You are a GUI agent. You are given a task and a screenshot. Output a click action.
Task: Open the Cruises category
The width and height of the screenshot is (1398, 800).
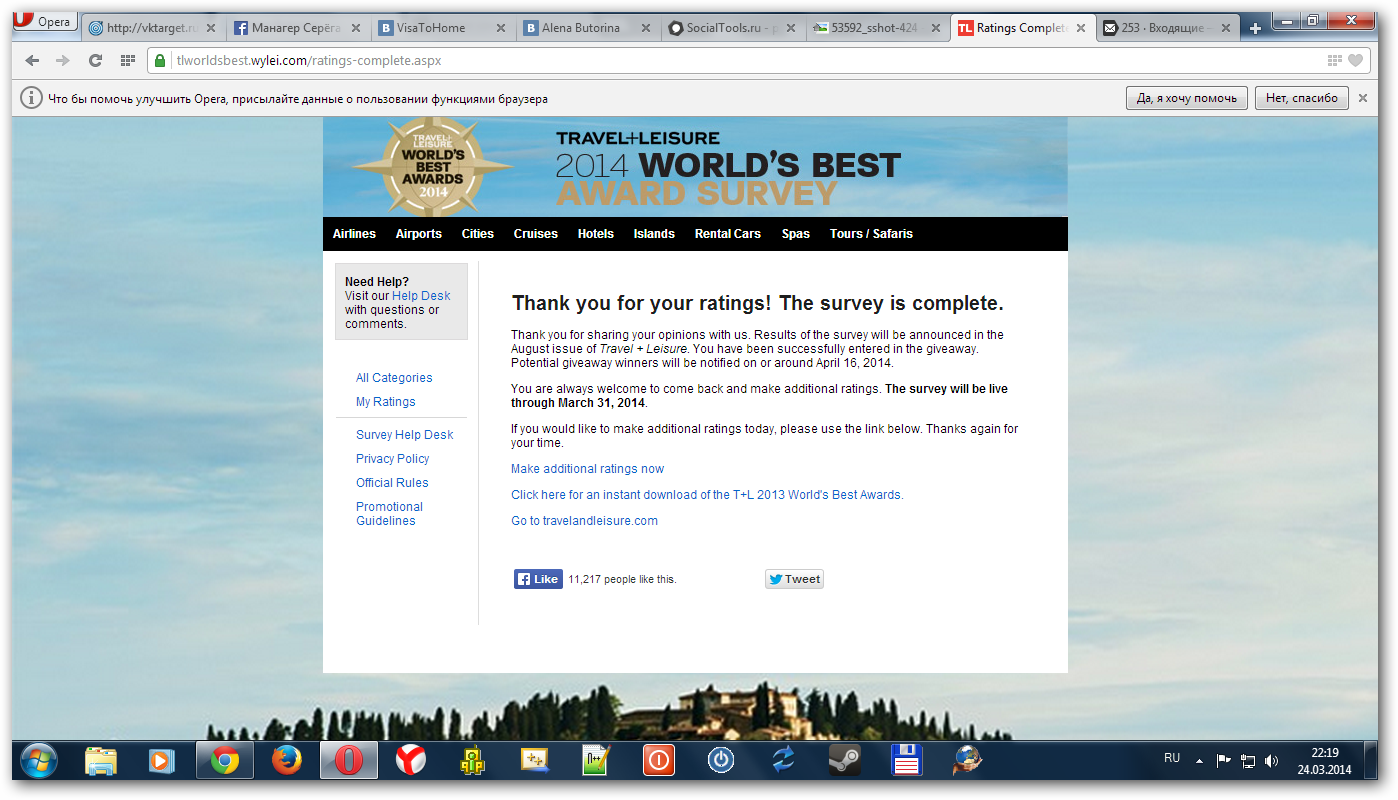pos(535,234)
